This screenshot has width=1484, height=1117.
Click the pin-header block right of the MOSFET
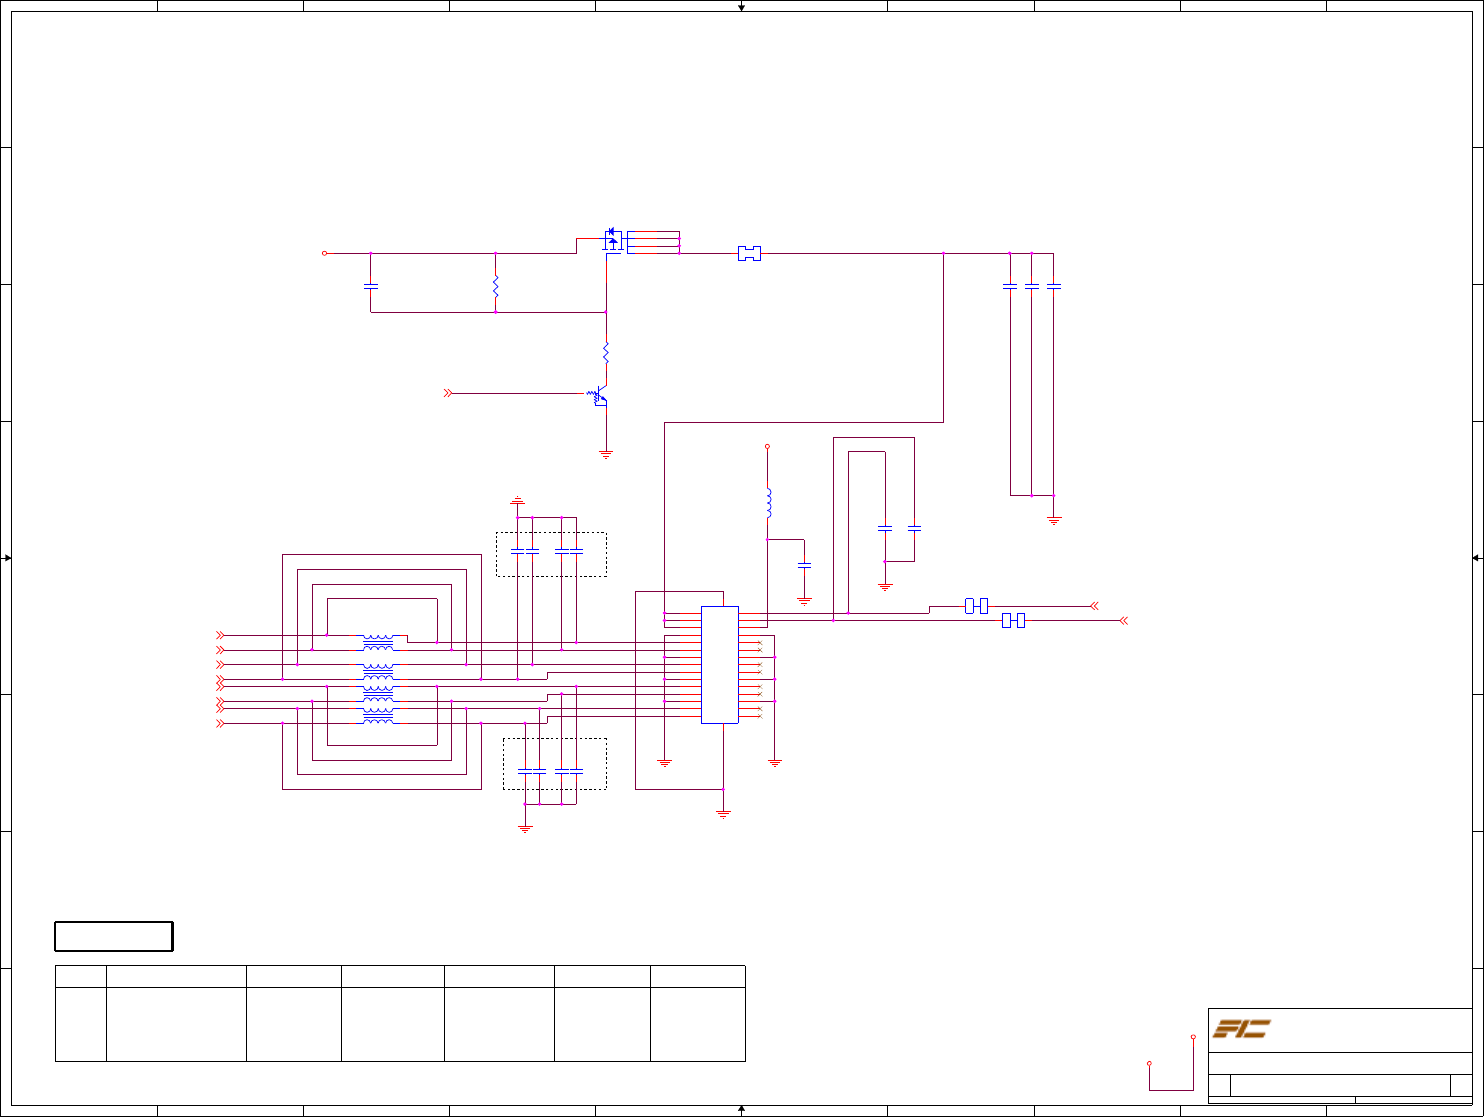point(653,242)
